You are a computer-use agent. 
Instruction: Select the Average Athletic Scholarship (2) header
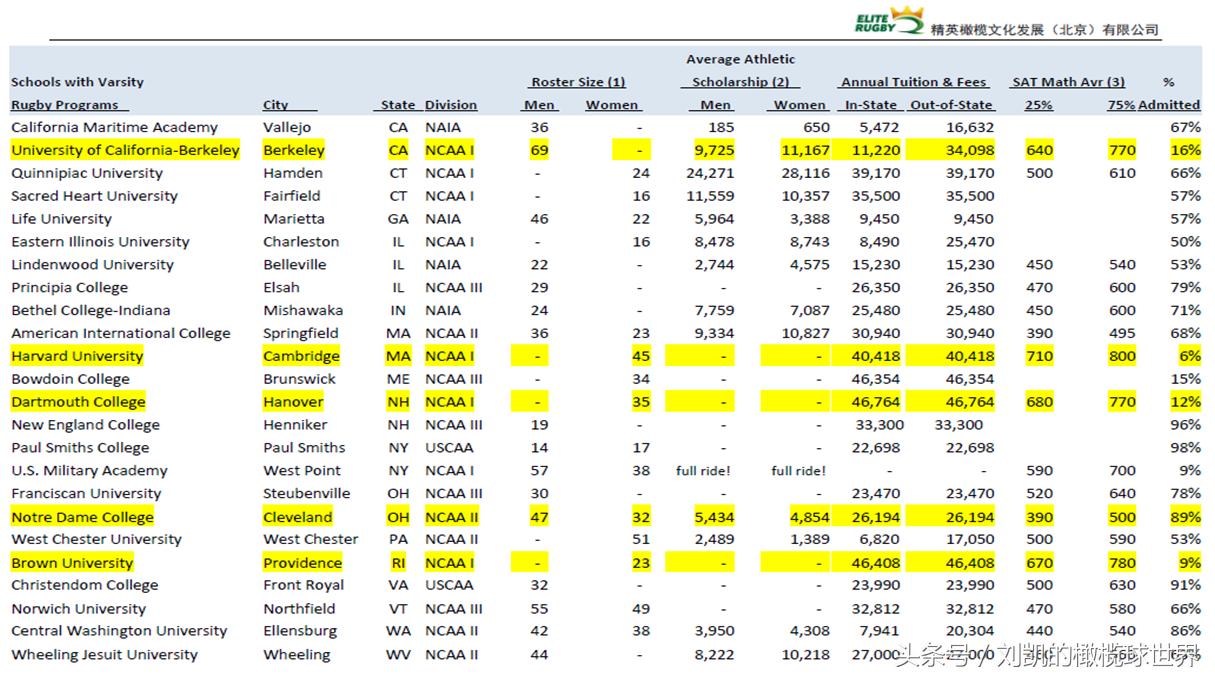coord(741,71)
